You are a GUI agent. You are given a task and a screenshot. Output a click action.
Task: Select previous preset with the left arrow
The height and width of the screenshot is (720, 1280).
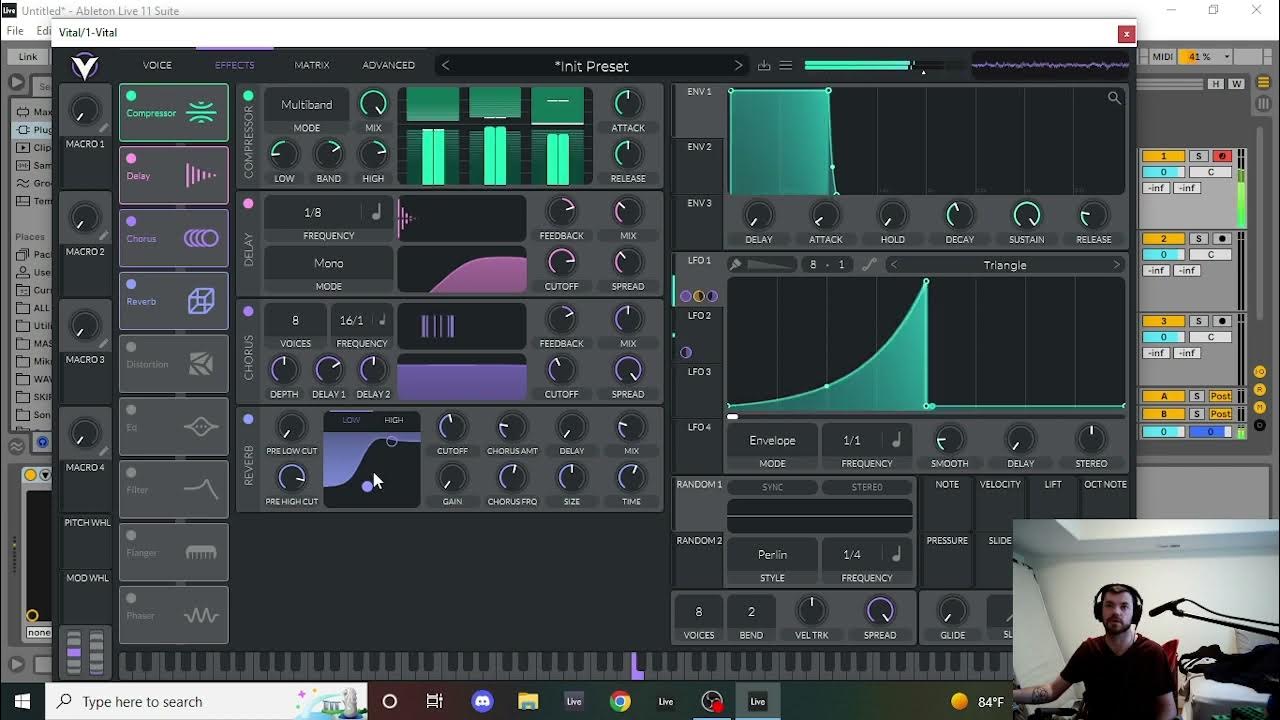[x=445, y=66]
